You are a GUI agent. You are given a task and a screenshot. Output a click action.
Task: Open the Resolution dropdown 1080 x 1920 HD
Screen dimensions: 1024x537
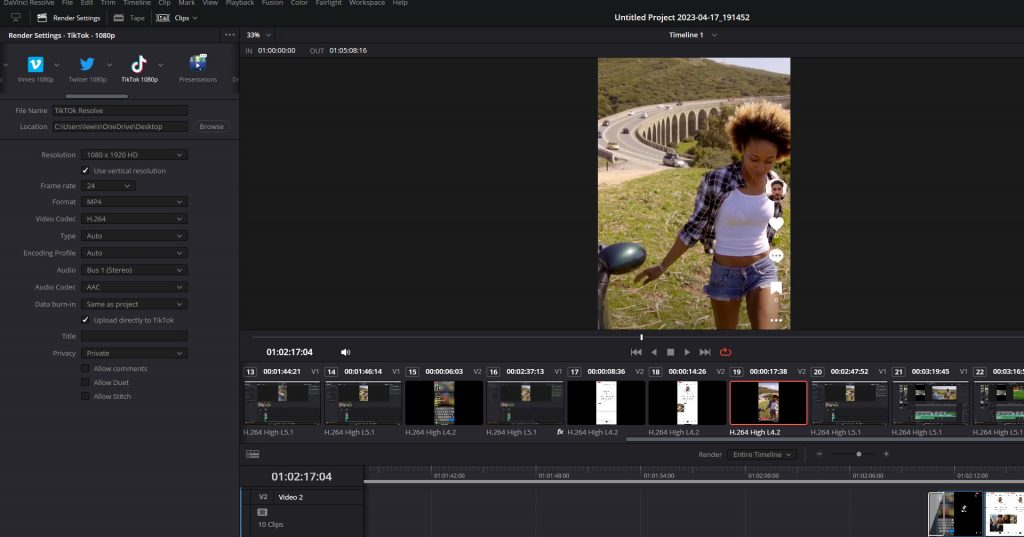tap(134, 155)
